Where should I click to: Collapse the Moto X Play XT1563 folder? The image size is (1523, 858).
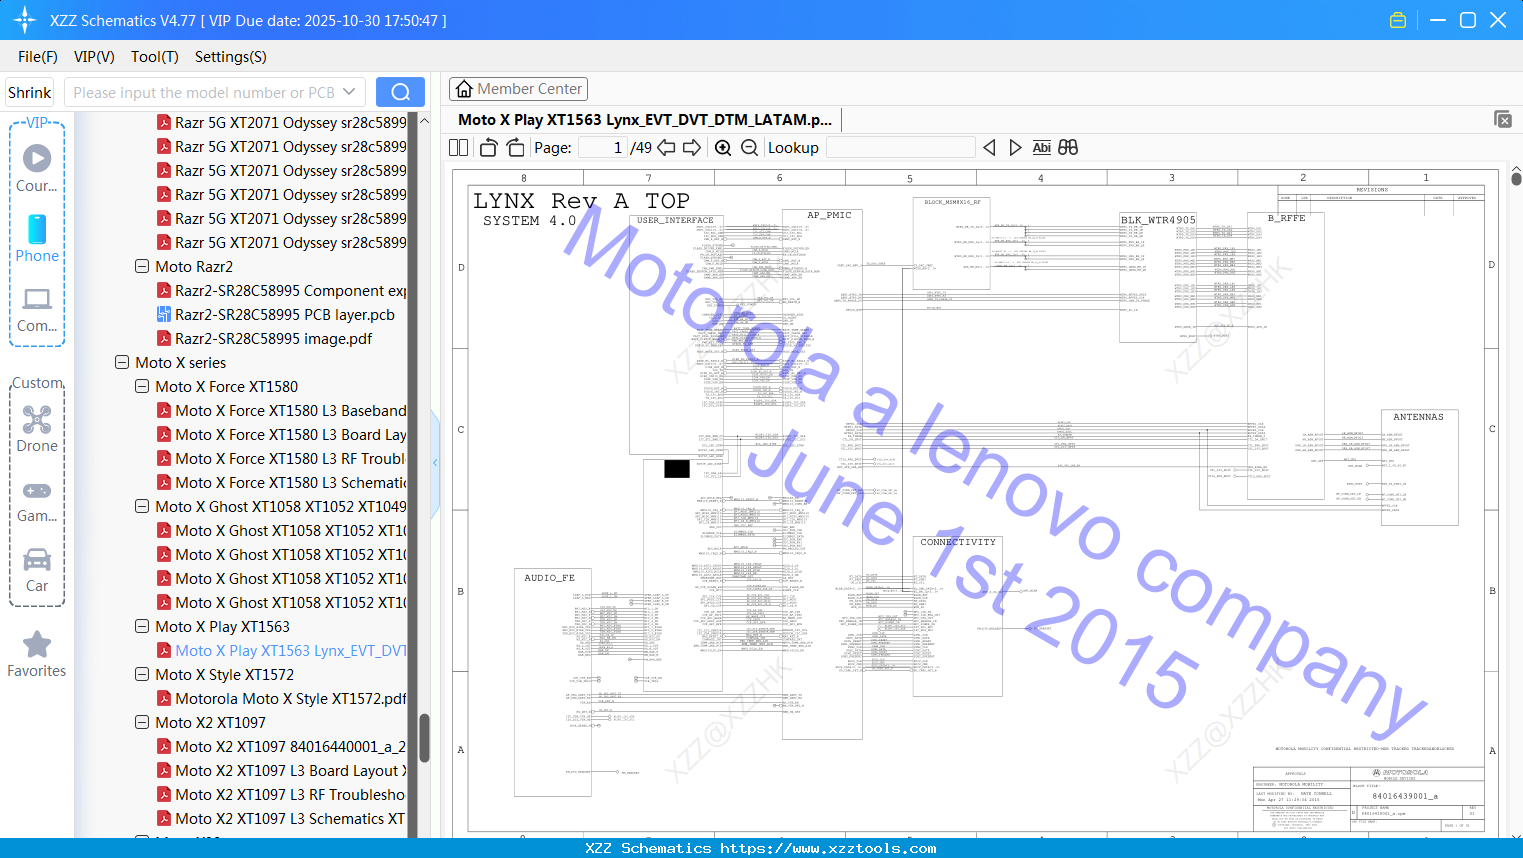(x=142, y=626)
